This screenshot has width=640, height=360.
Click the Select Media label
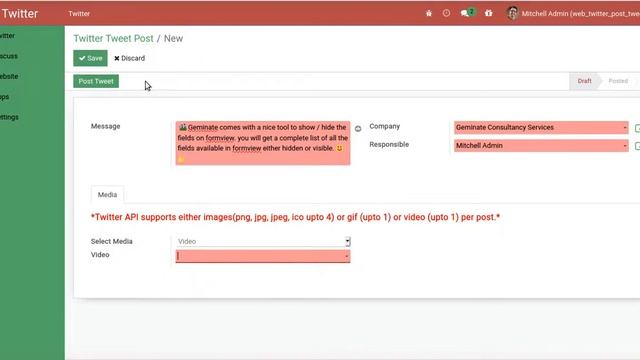click(x=111, y=241)
